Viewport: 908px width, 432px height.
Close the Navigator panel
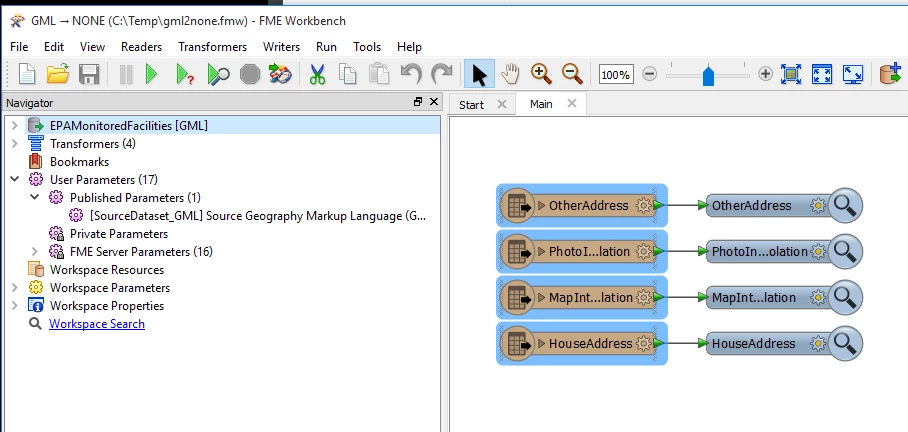pos(434,102)
